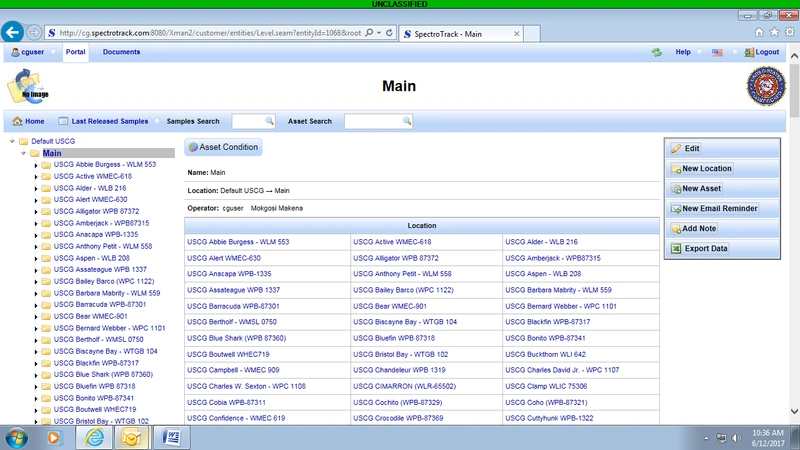Screen dimensions: 800x450
Task: Expand USCG Abbie Burgess - WLM 553 node
Action: pos(36,165)
